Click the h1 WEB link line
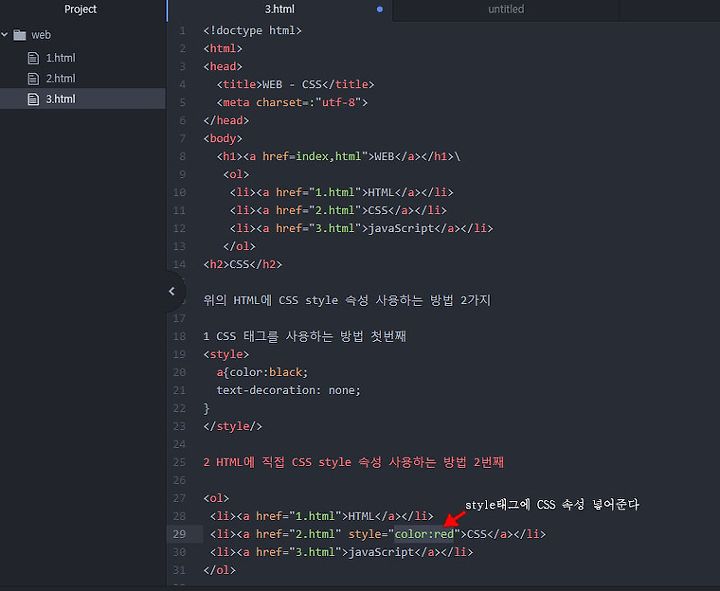 pos(338,157)
